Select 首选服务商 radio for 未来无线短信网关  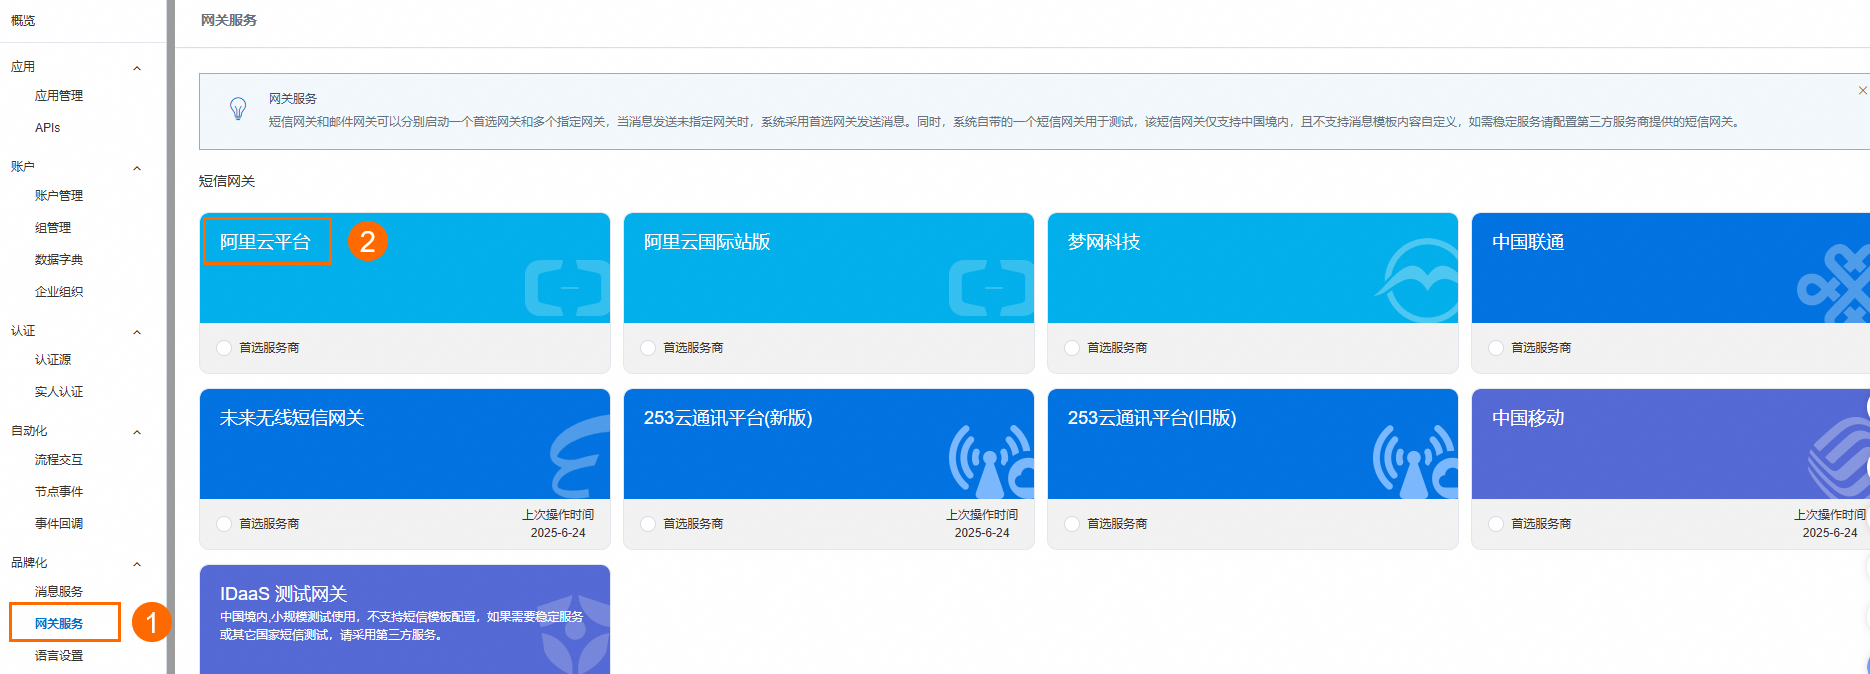[x=224, y=524]
